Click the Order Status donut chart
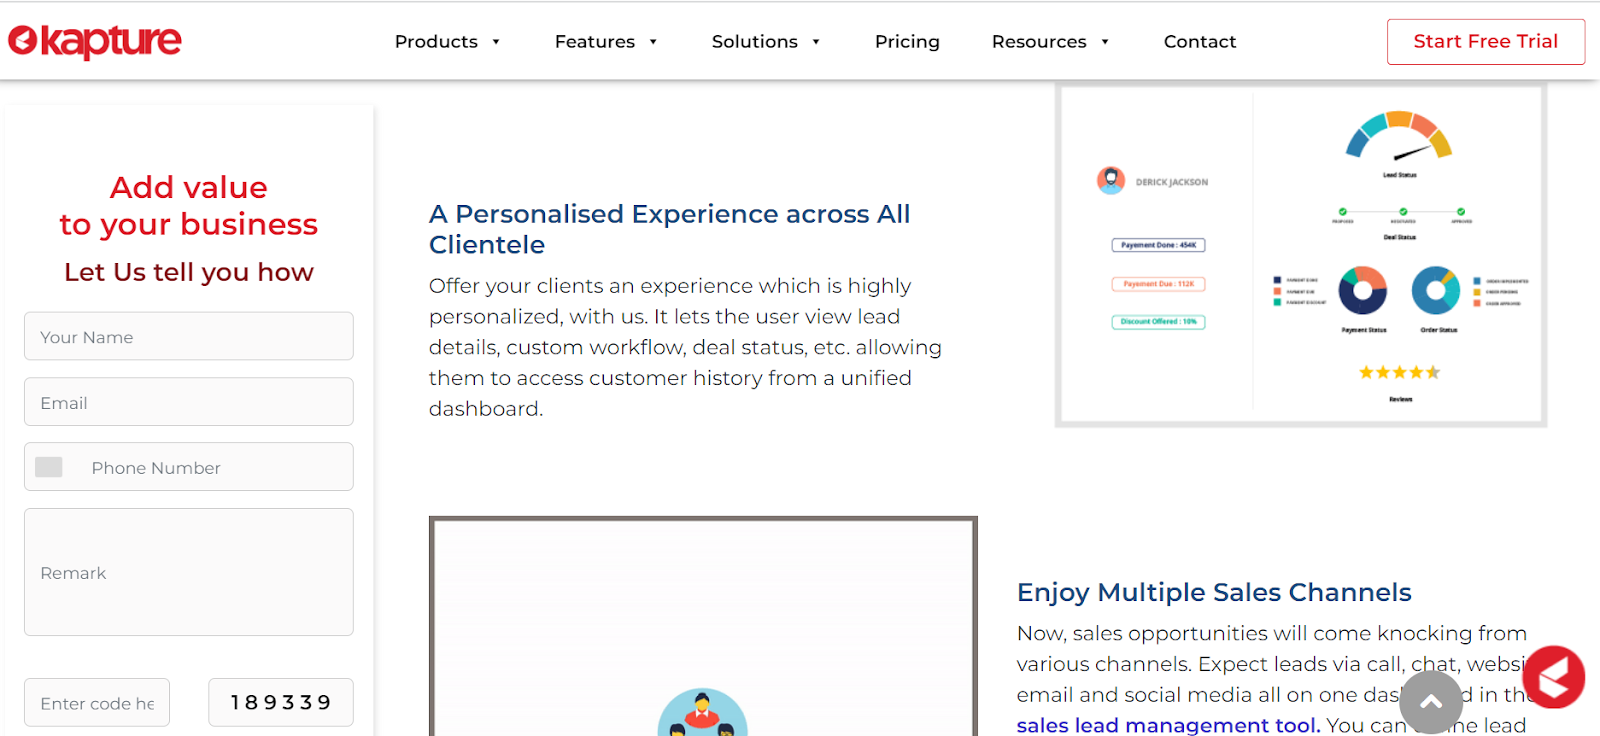Screen dimensions: 1600x736 [1436, 291]
